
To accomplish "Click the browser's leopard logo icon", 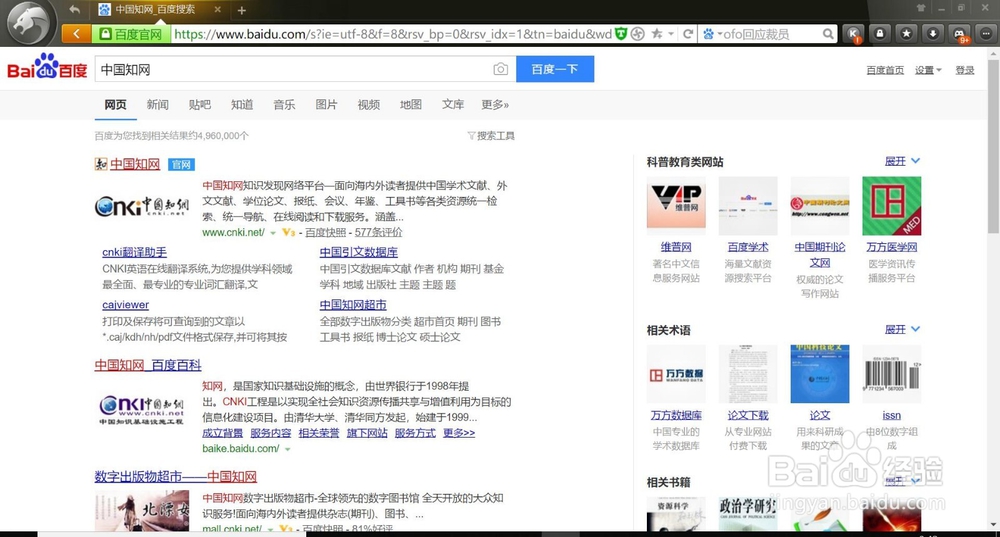I will [29, 23].
